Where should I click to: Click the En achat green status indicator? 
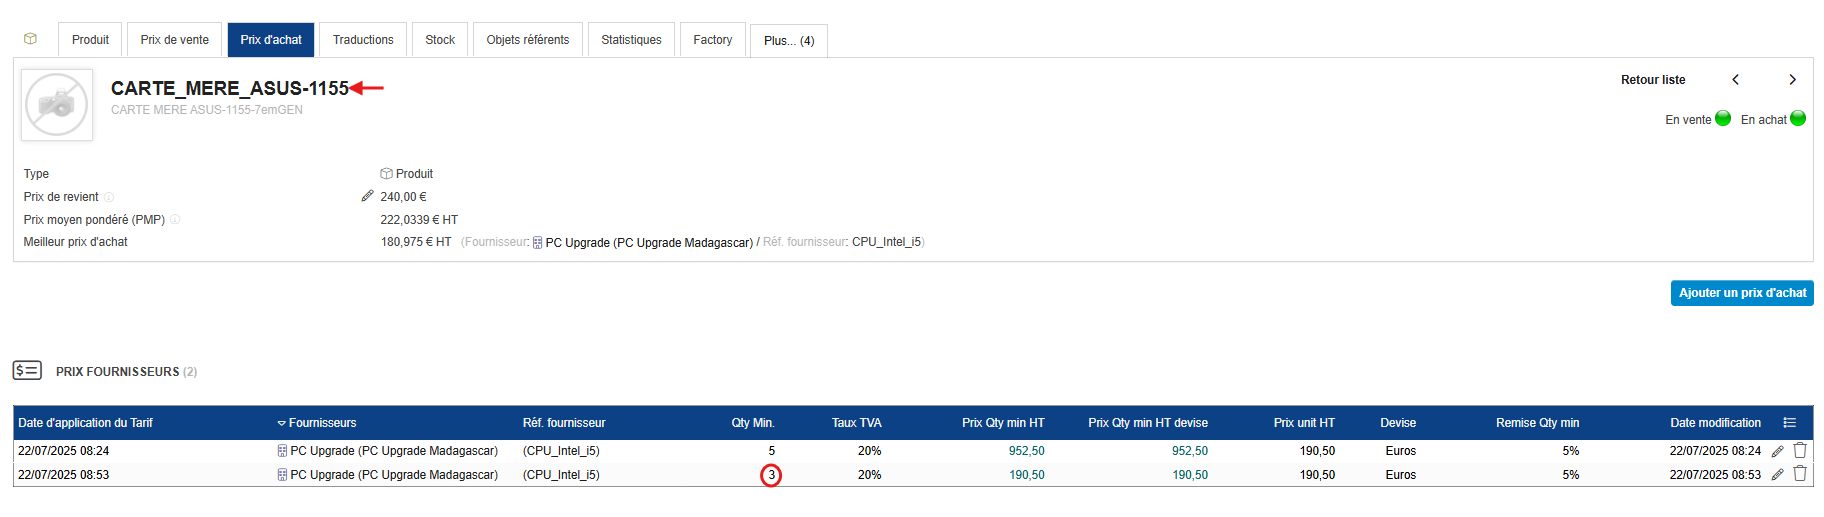pos(1798,118)
